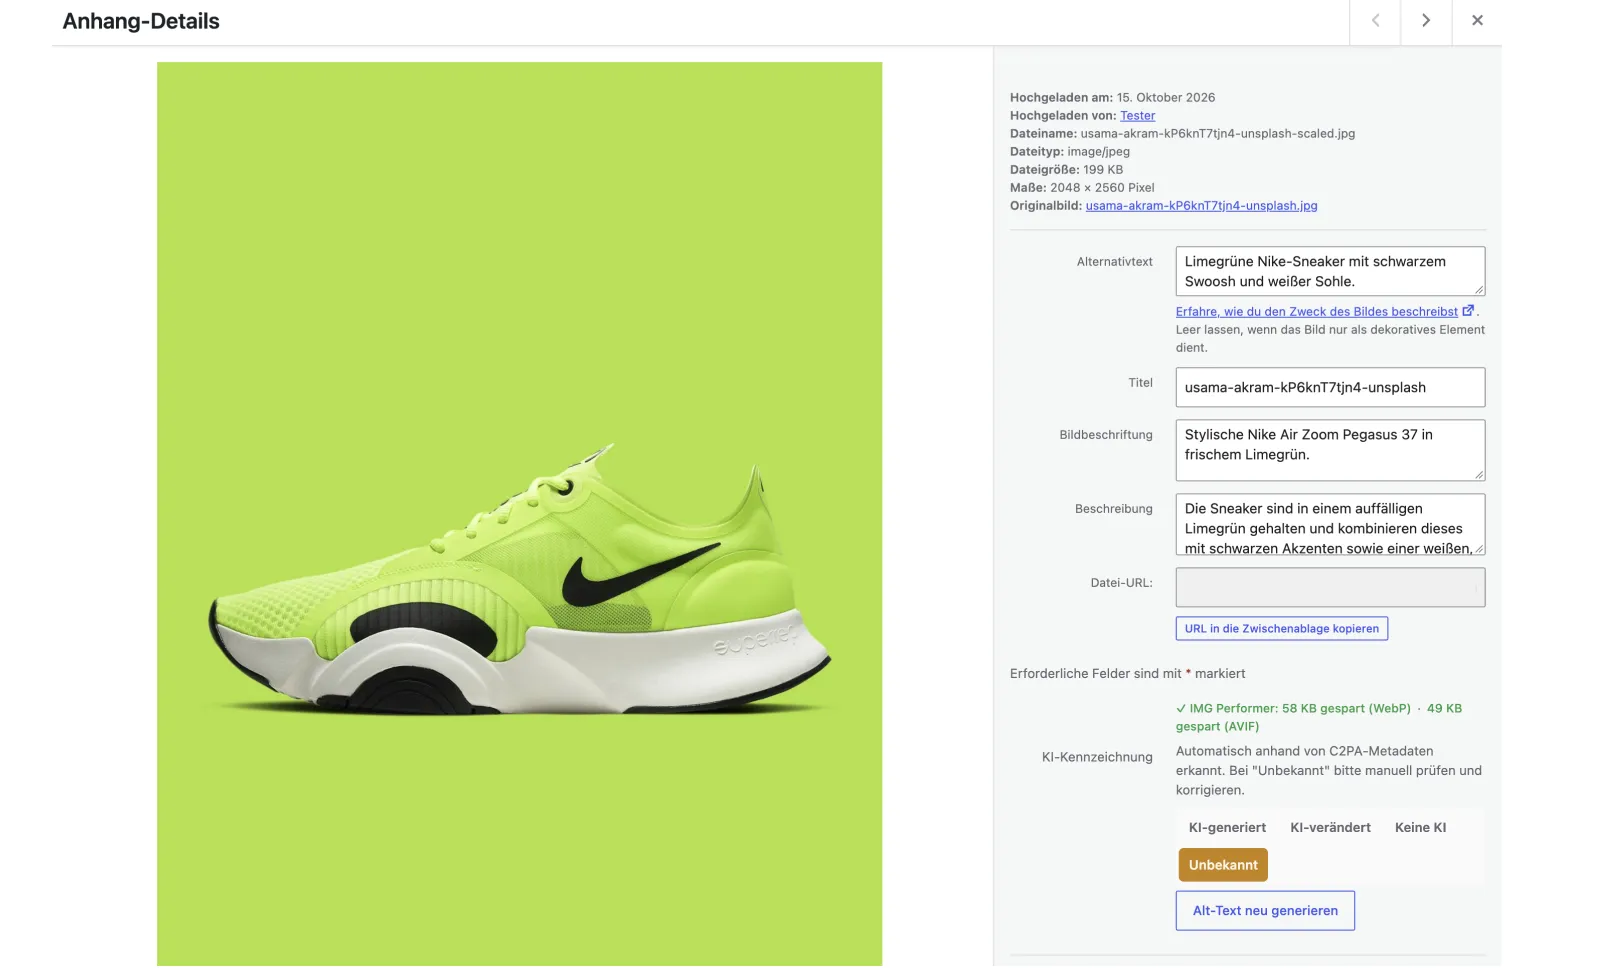Click the file name text 'usama-akram-kP6knT7tjn4-unsplash-scaled.jpg'
This screenshot has width=1600, height=968.
1217,134
